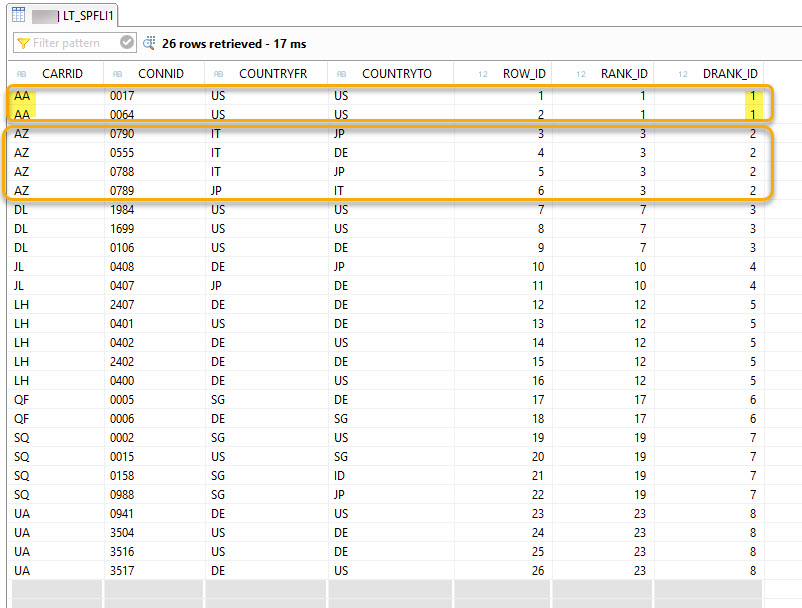
Task: Click the RANK_ID column header
Action: [624, 74]
